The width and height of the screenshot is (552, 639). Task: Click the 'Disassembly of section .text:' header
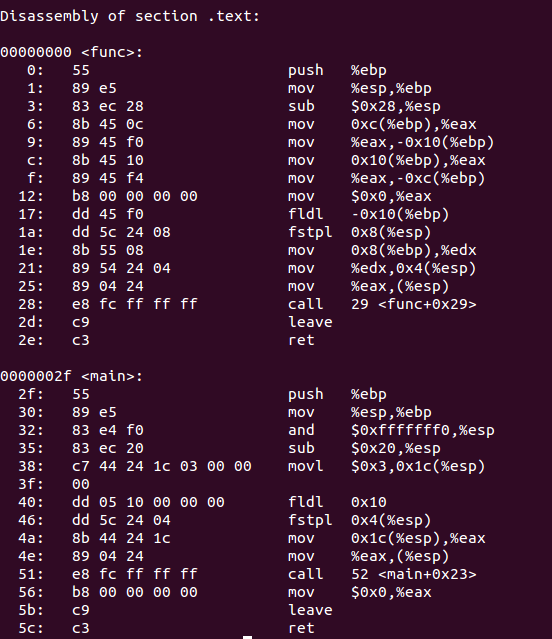(x=130, y=16)
